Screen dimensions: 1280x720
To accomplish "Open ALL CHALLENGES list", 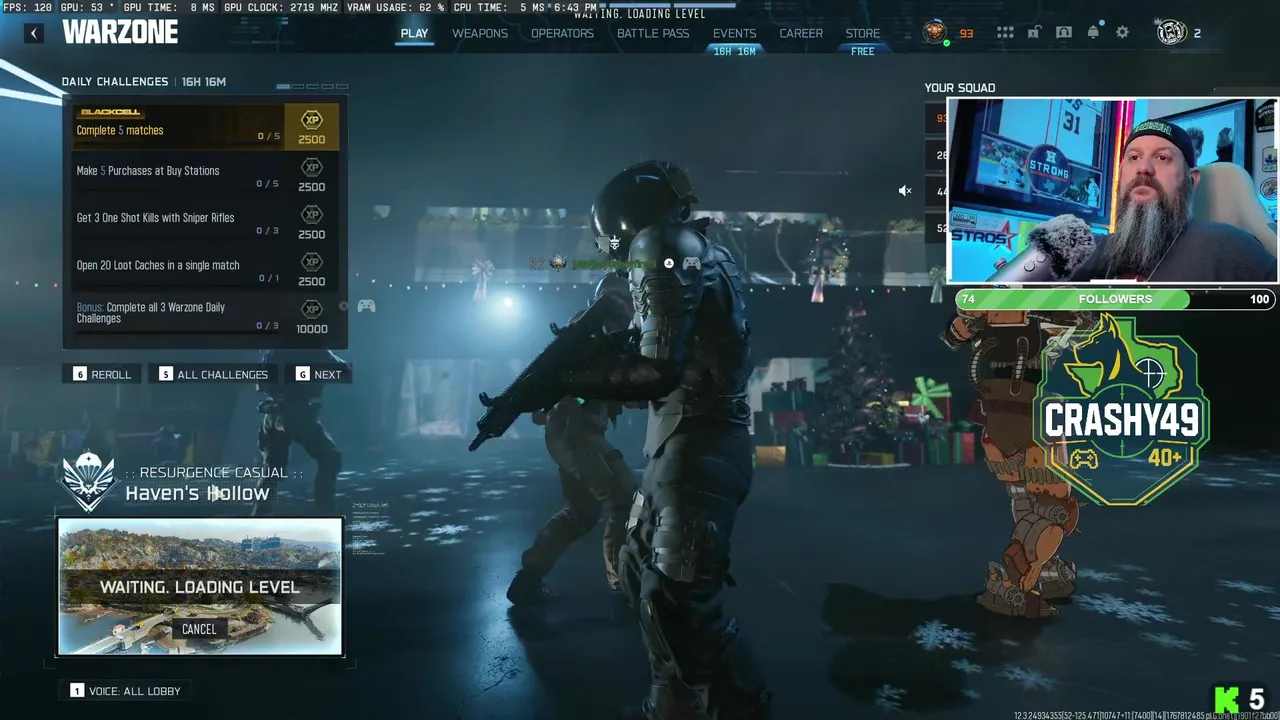I will click(x=213, y=374).
